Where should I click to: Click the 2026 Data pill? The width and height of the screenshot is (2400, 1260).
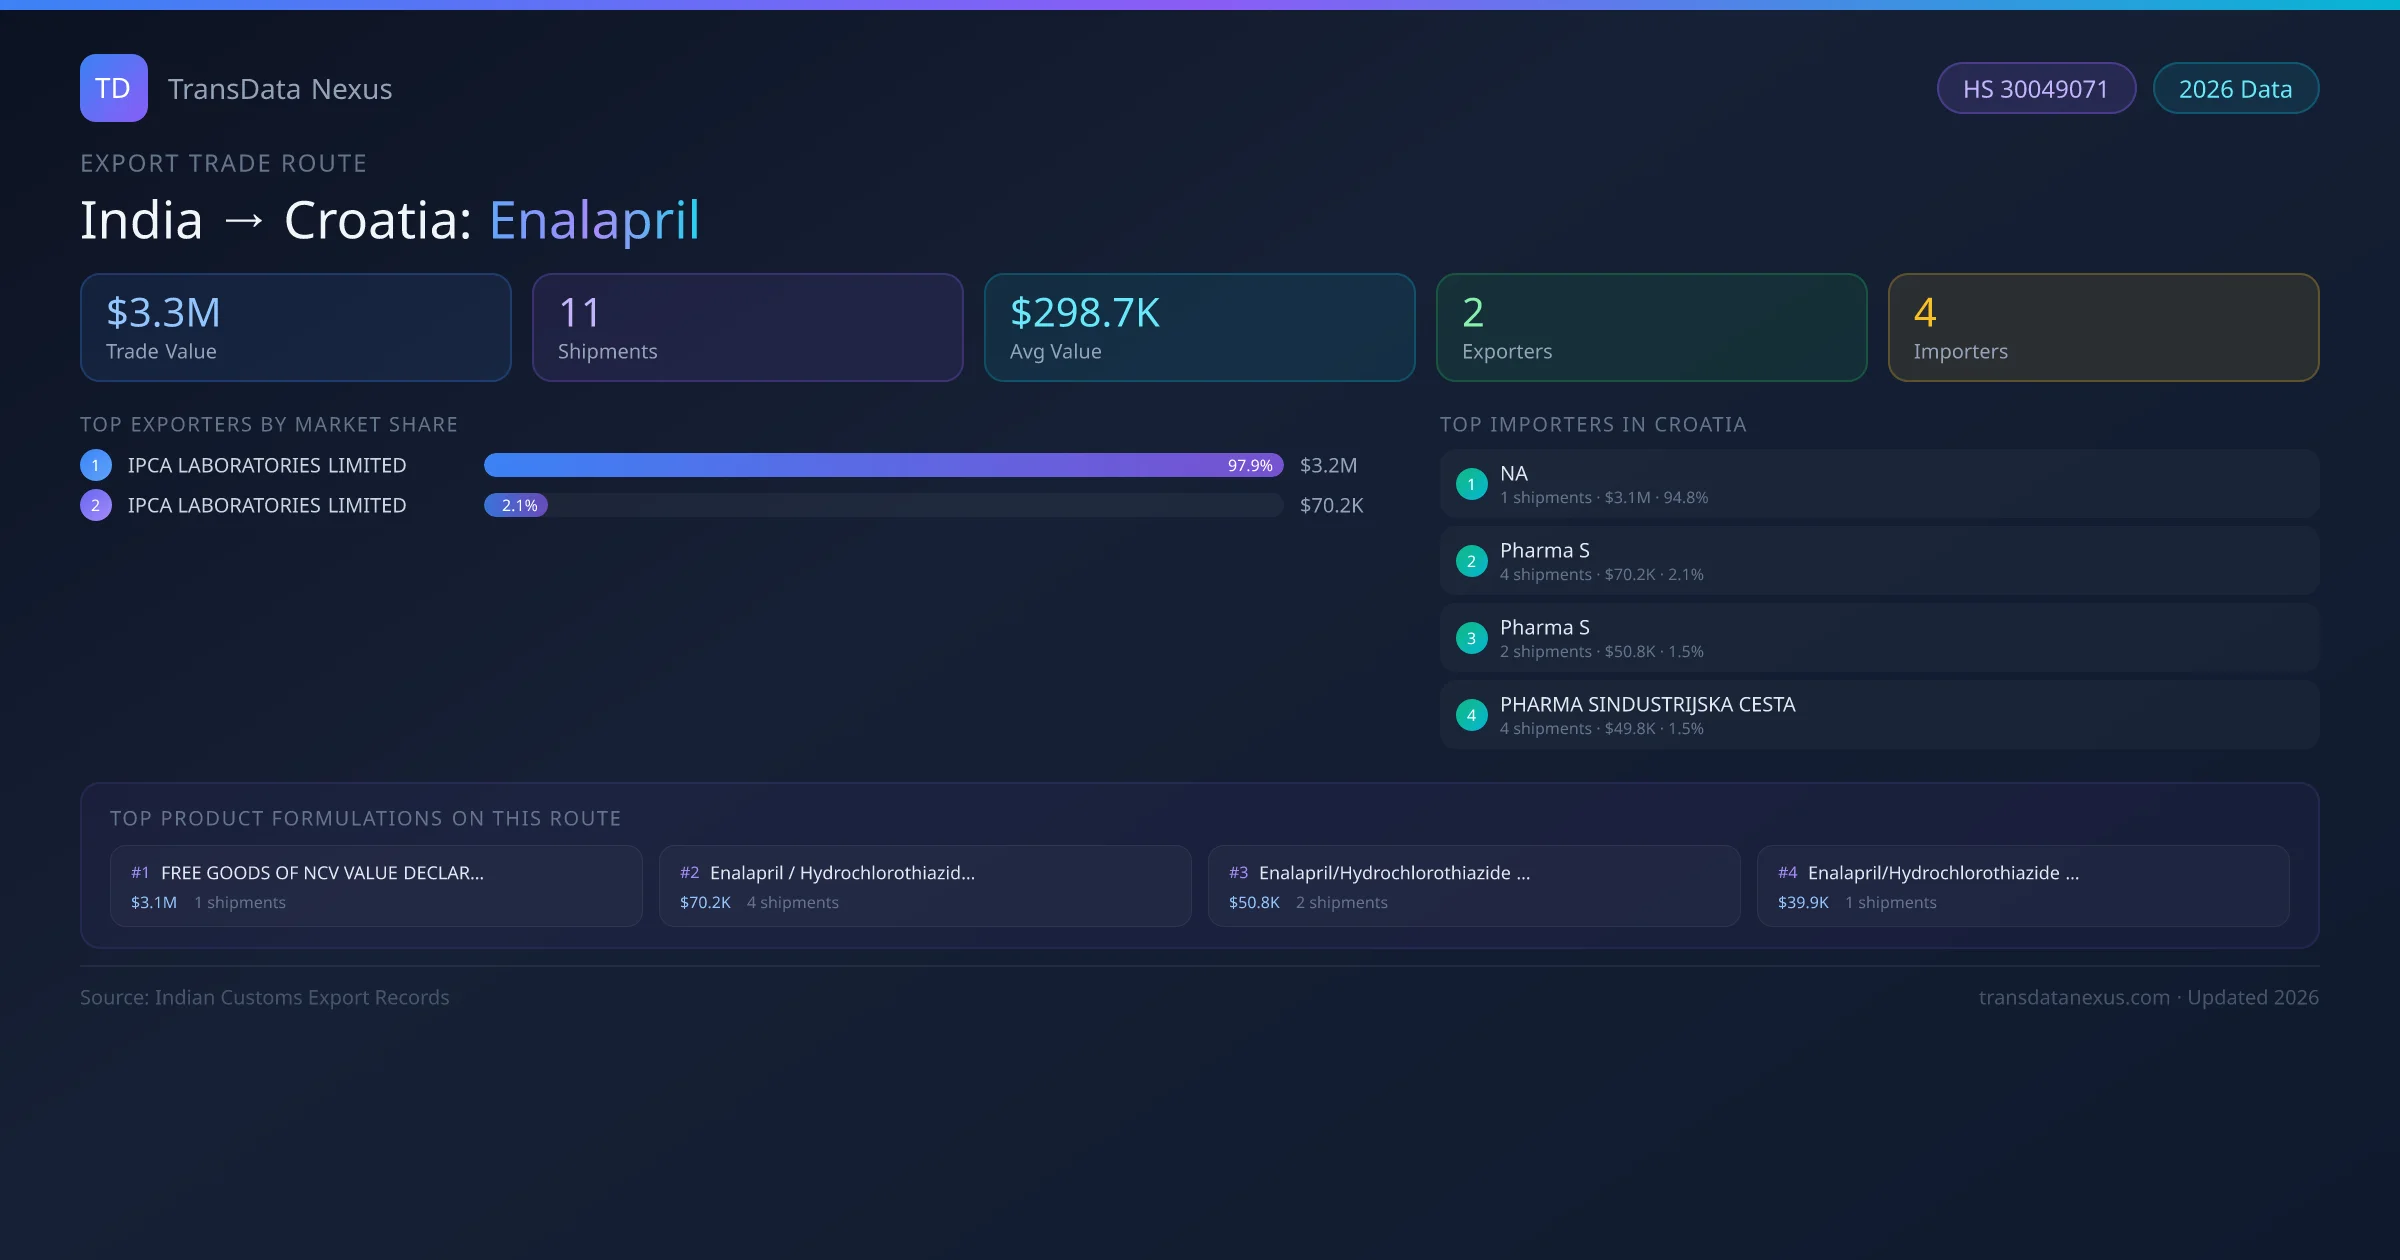click(2235, 89)
